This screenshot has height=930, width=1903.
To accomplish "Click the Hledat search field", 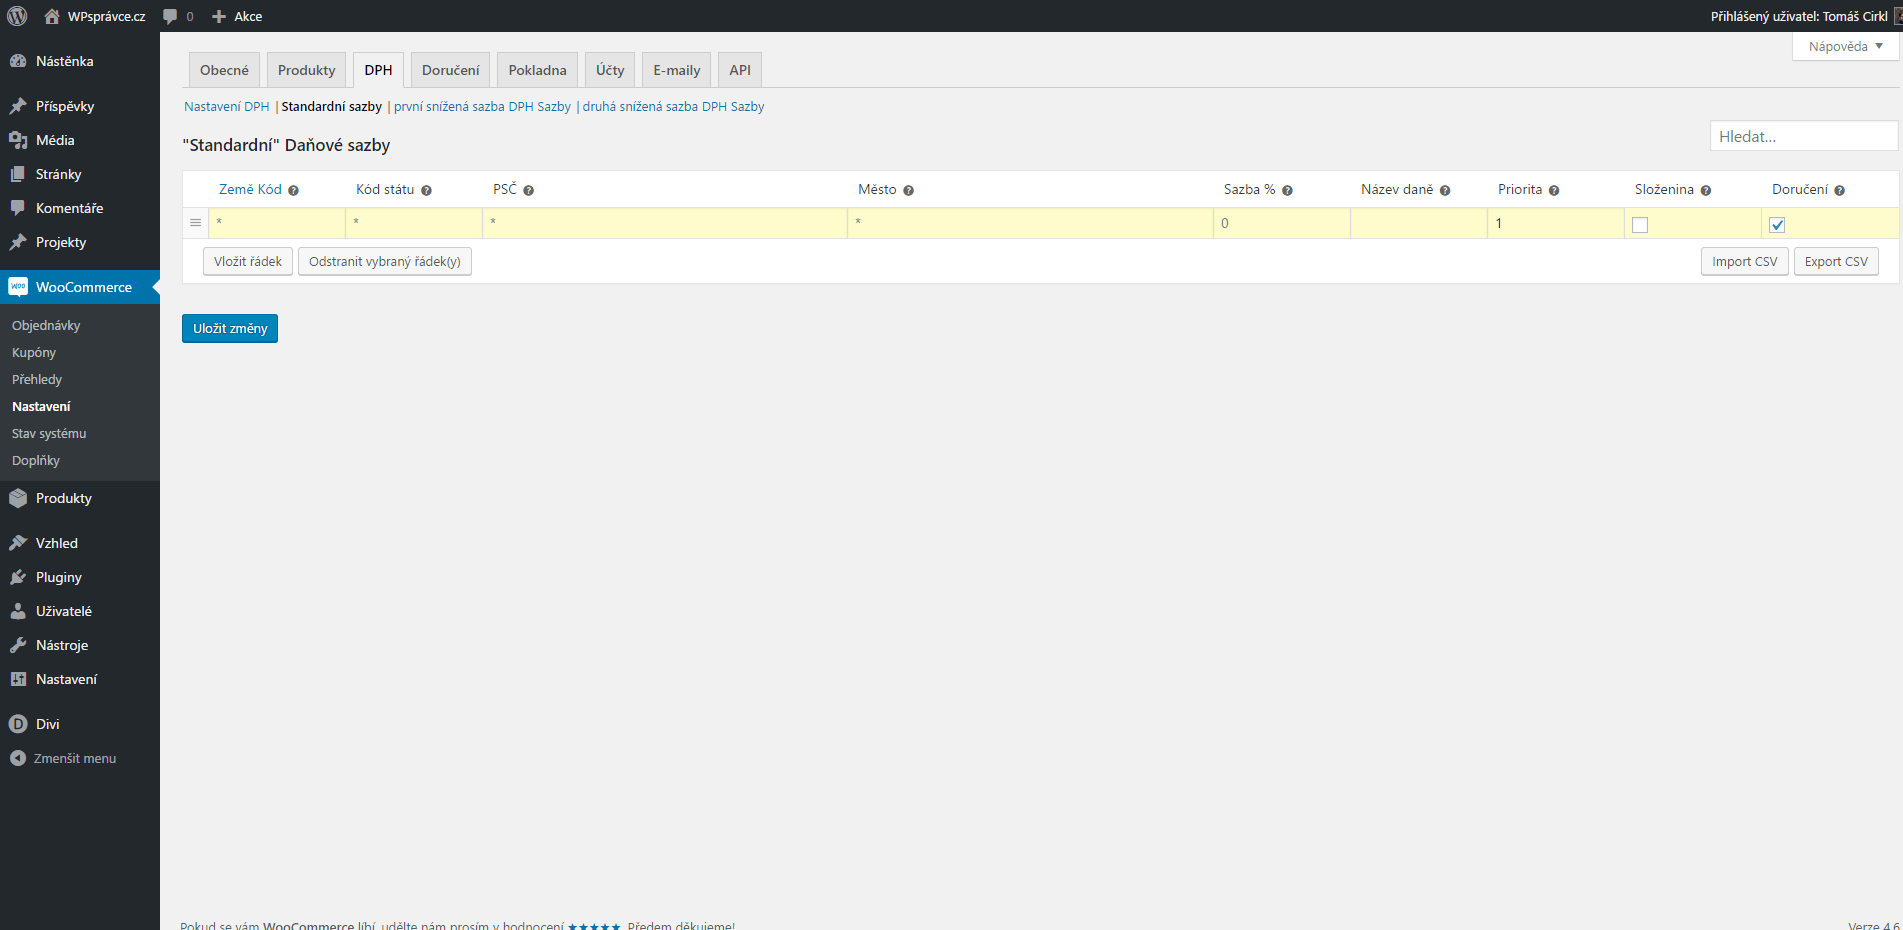I will pyautogui.click(x=1804, y=136).
